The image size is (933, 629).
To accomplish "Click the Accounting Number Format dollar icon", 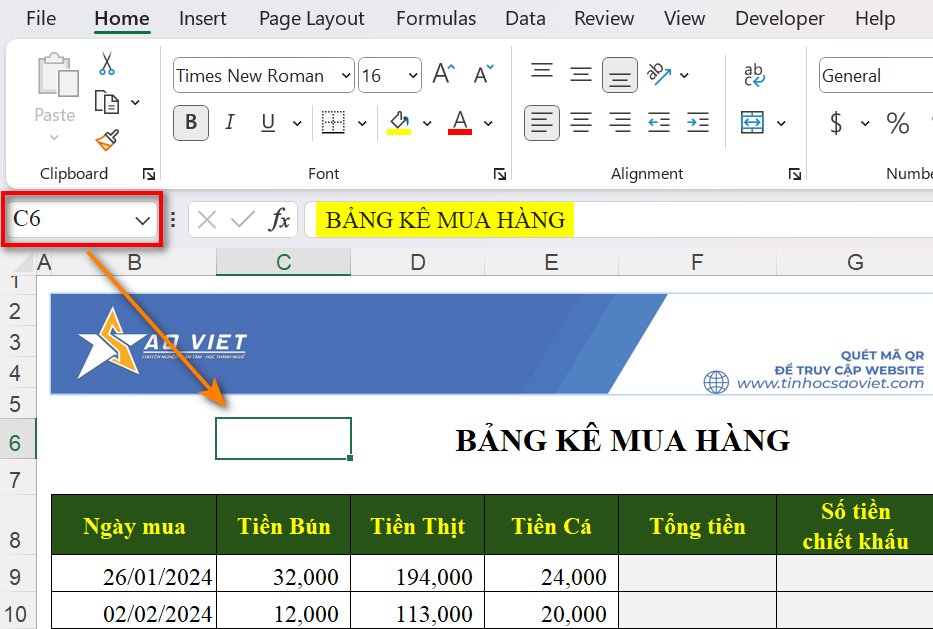I will [838, 122].
